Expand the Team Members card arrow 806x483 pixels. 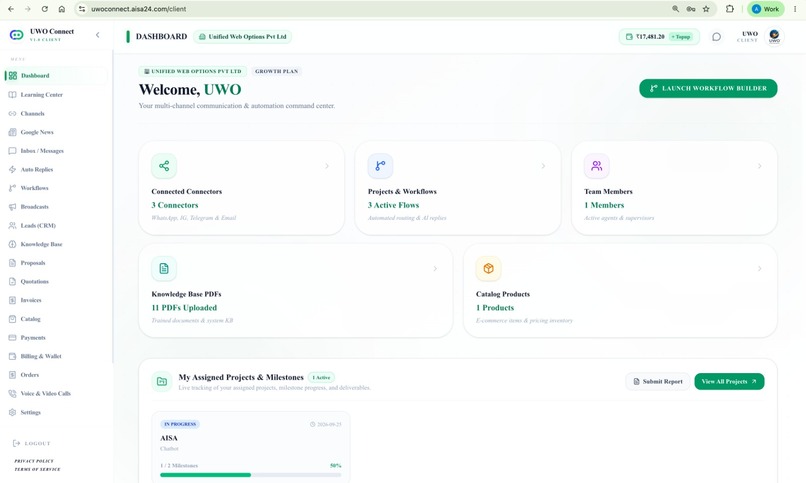coord(760,166)
